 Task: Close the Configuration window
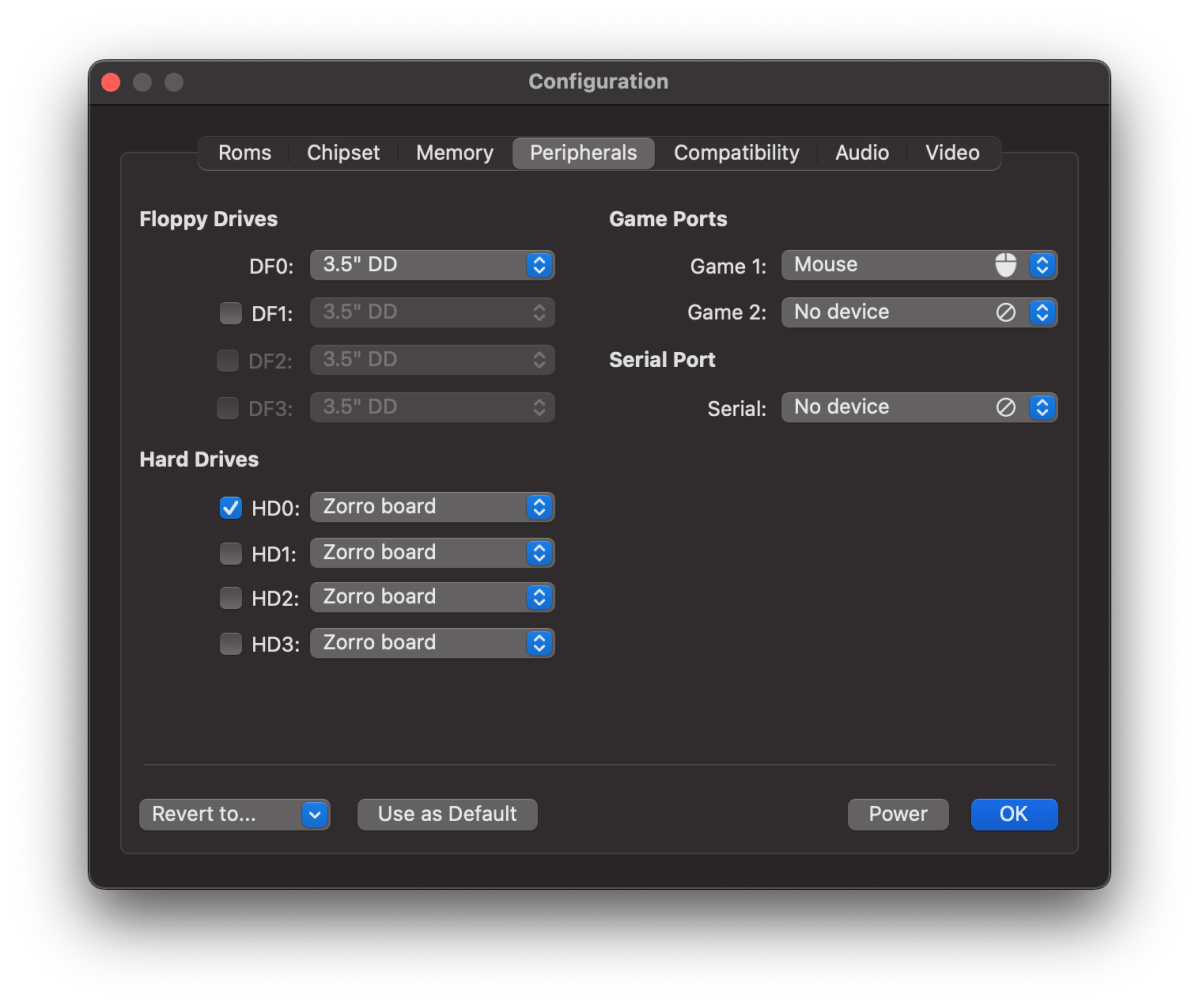[x=111, y=82]
